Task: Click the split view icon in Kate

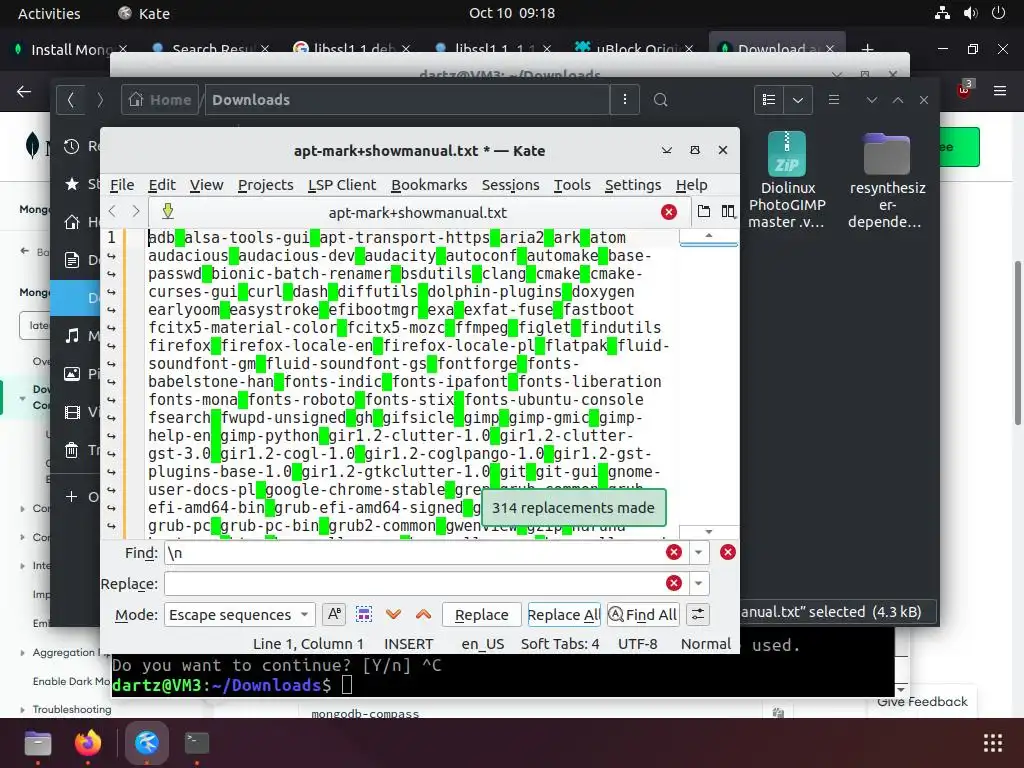Action: click(x=728, y=212)
